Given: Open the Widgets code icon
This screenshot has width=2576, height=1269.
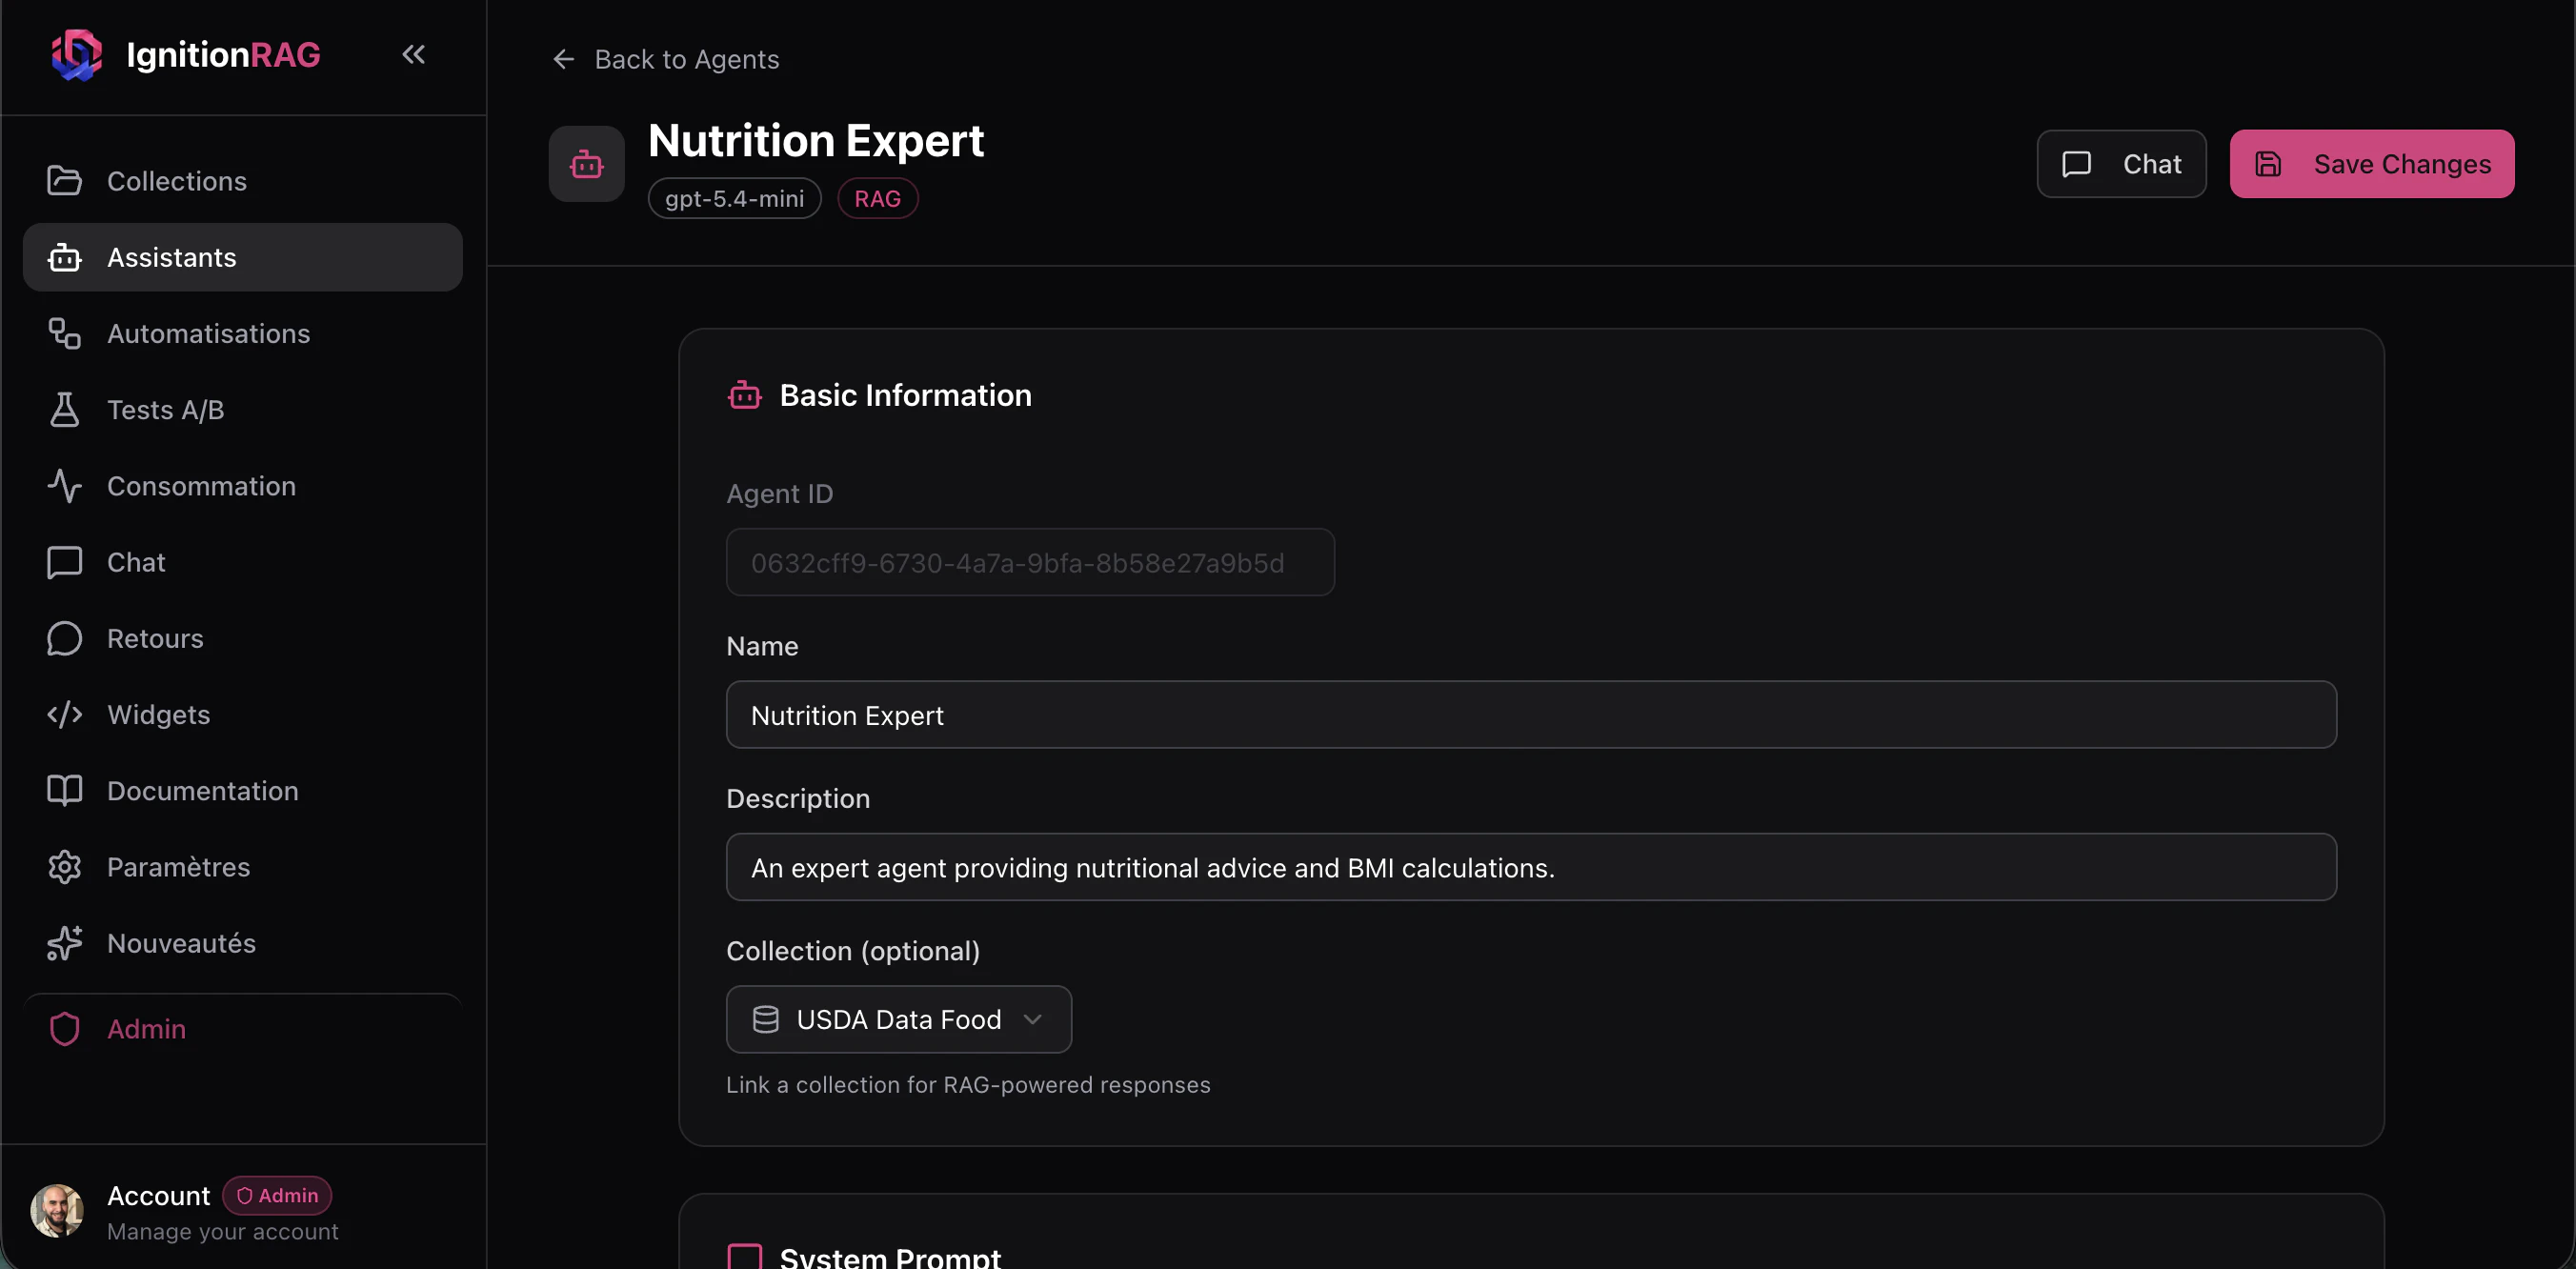Looking at the screenshot, I should pos(64,714).
